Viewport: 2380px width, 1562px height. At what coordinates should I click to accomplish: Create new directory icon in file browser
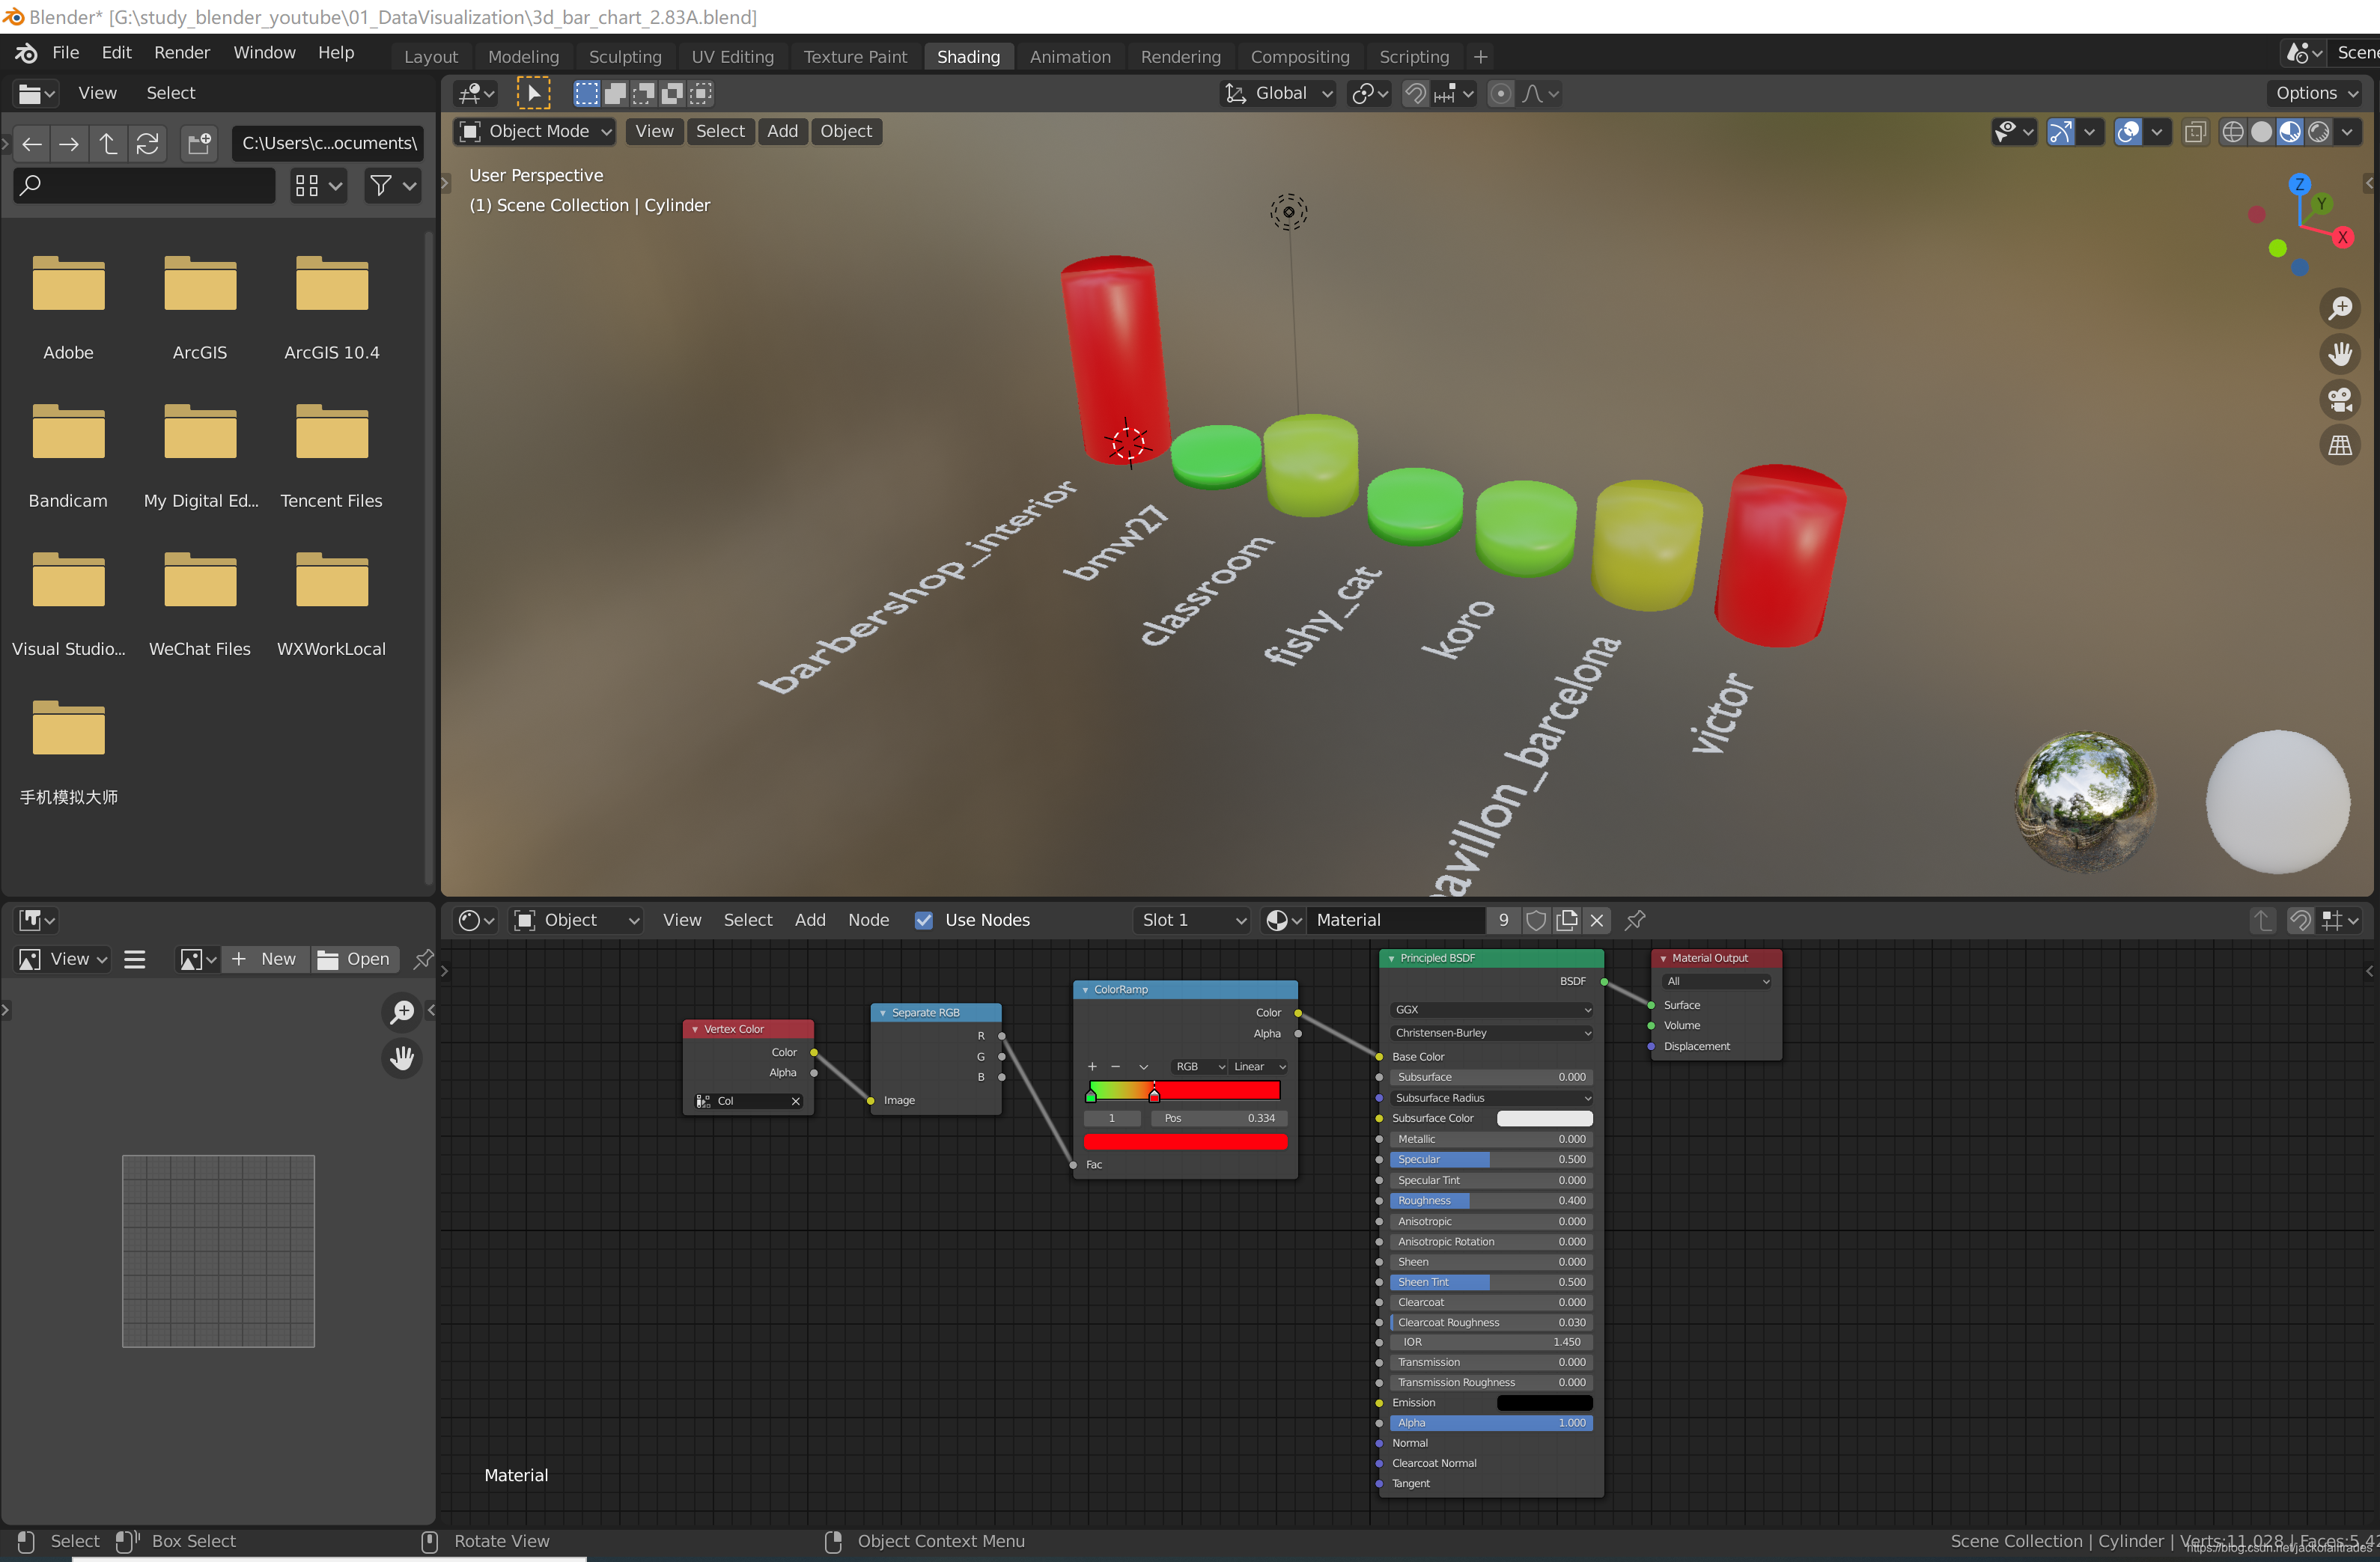tap(199, 144)
